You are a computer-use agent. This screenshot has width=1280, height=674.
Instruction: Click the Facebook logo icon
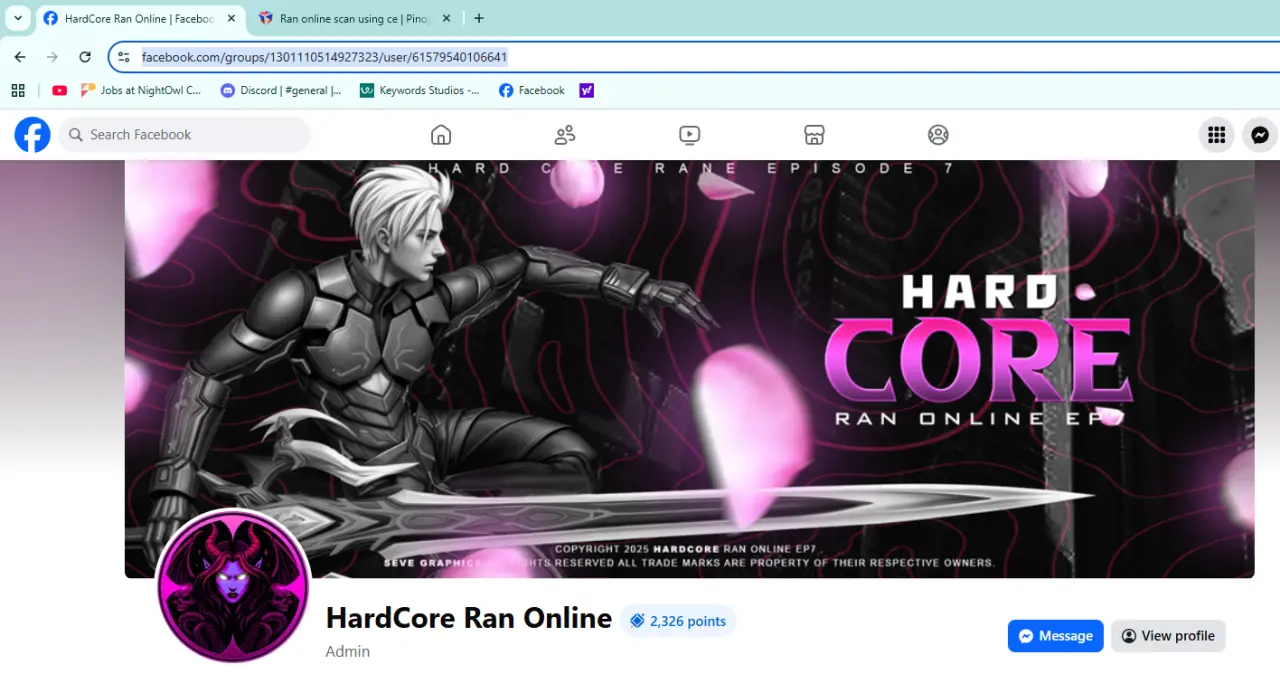coord(32,135)
